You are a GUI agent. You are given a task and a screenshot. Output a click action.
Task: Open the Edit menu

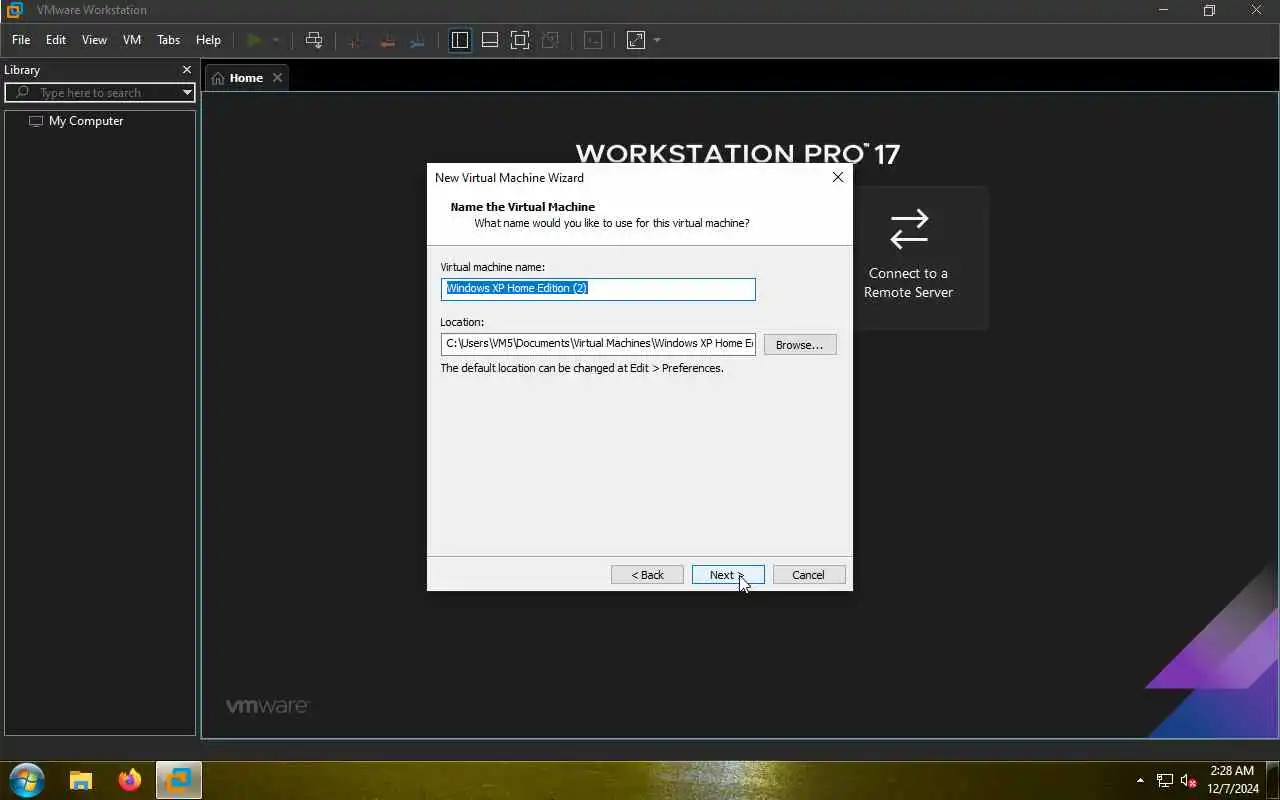pos(56,40)
